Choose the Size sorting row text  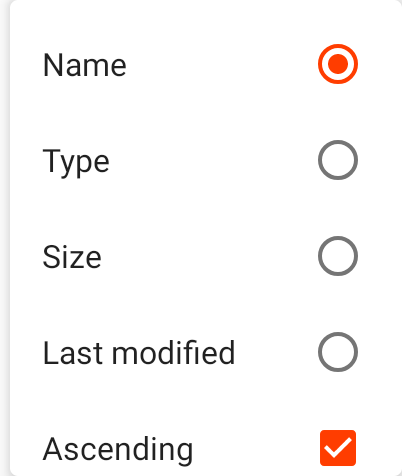(72, 257)
